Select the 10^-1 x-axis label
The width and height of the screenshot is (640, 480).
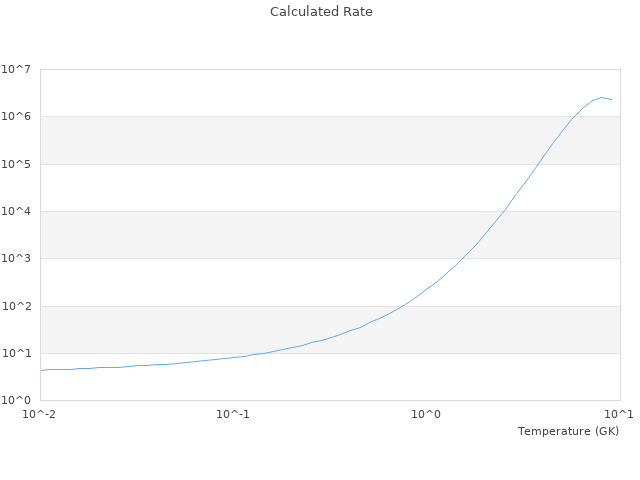233,414
